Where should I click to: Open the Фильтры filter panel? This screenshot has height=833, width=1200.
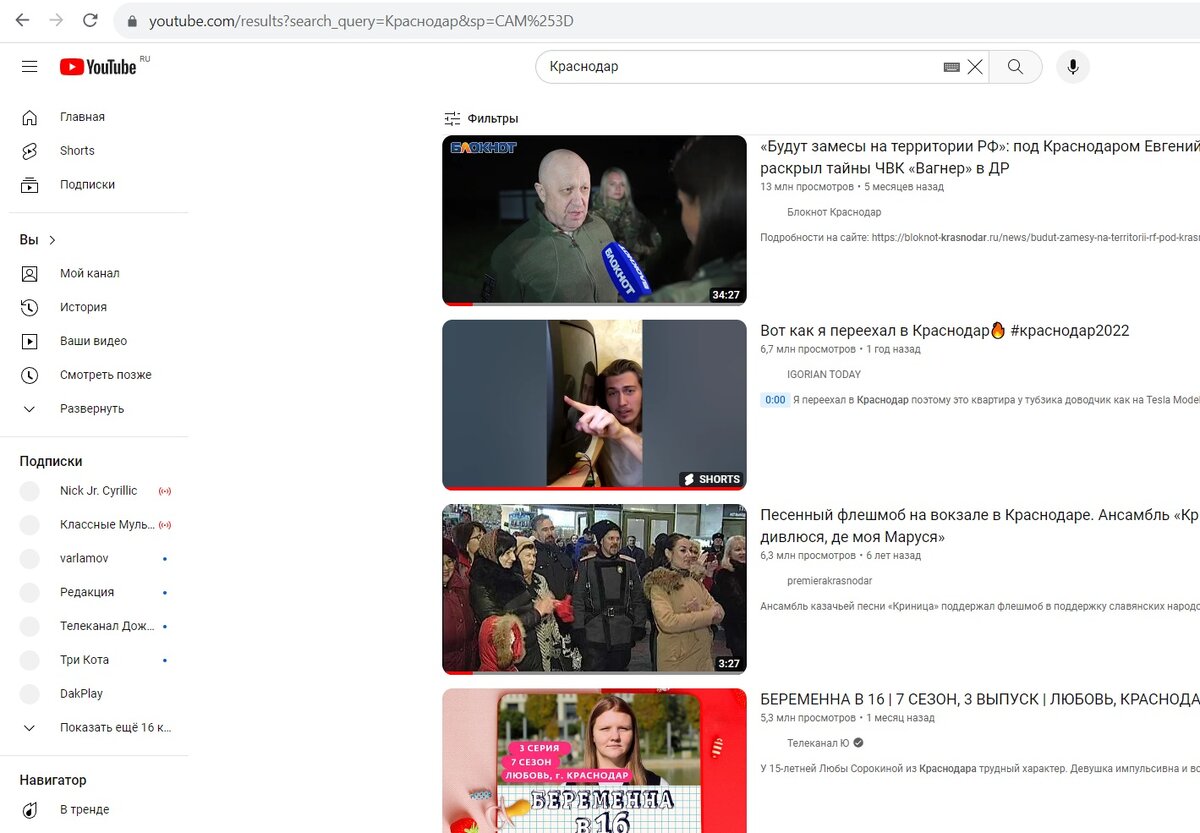coord(481,119)
